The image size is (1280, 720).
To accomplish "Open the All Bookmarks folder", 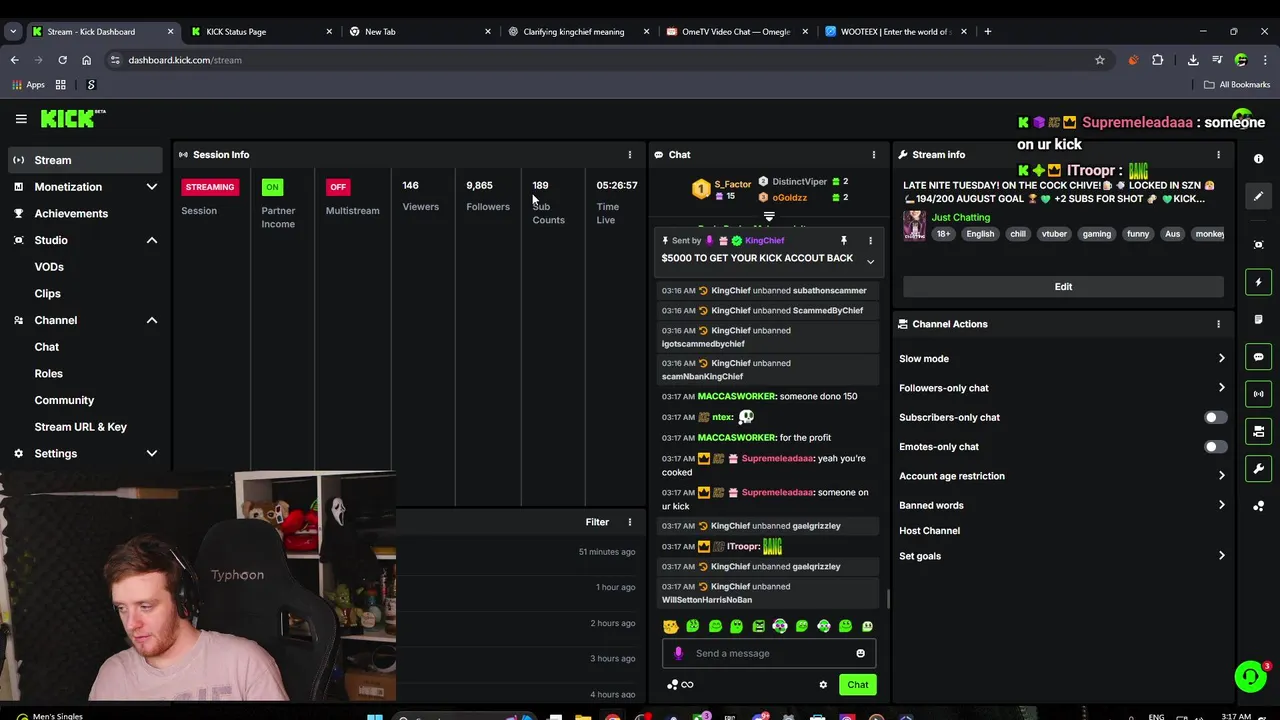I will (1237, 85).
